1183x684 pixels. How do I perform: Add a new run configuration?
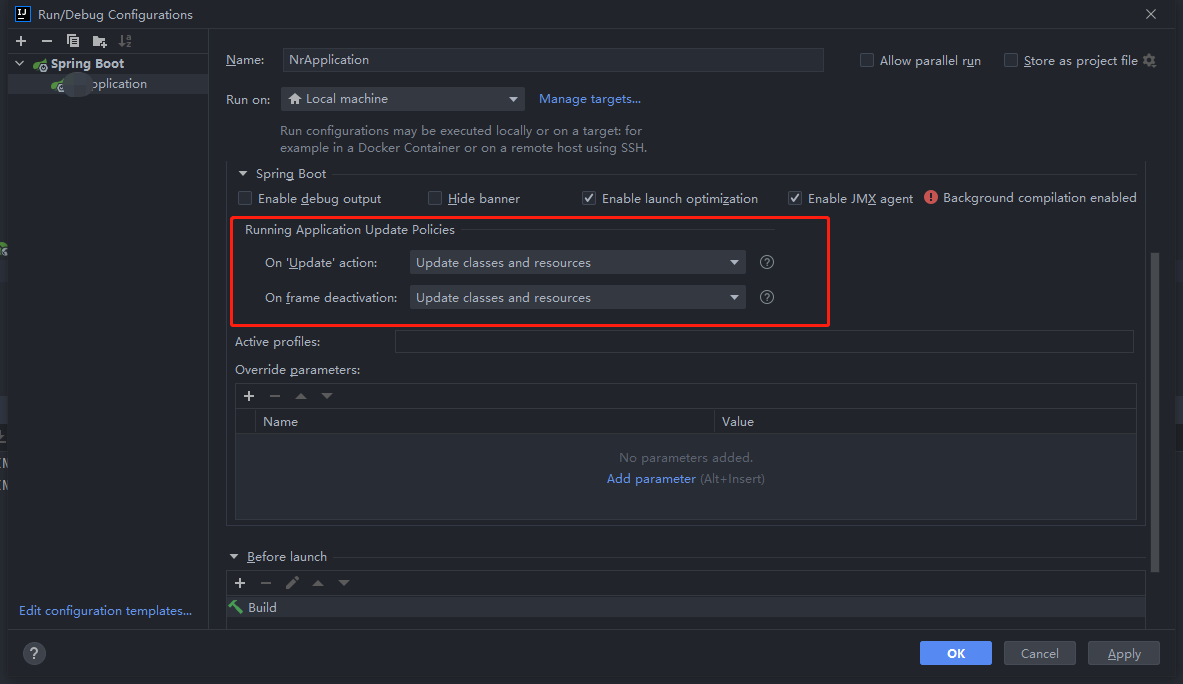[x=21, y=41]
